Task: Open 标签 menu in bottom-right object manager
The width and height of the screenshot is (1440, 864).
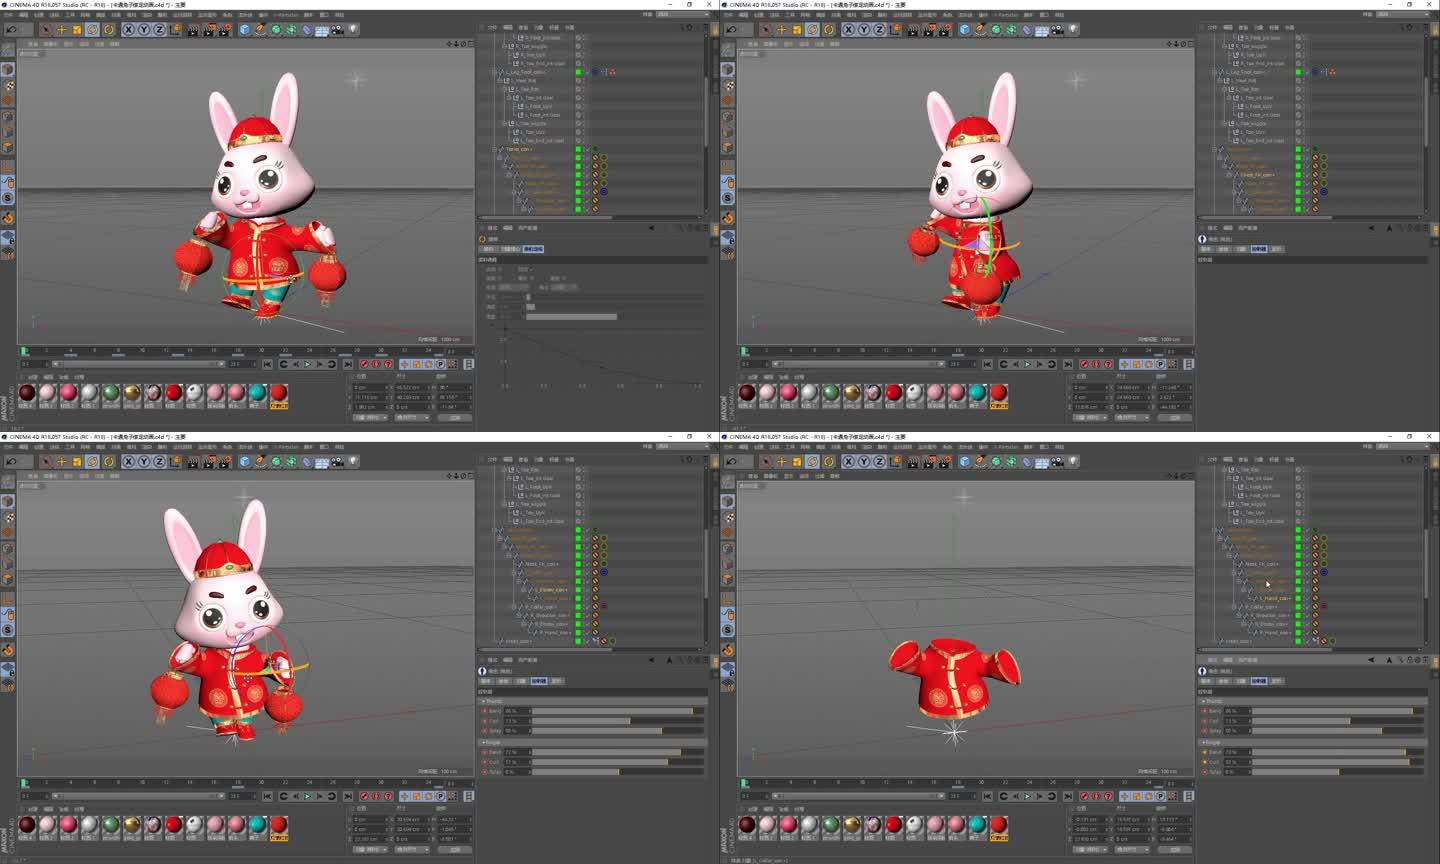Action: coord(1274,460)
